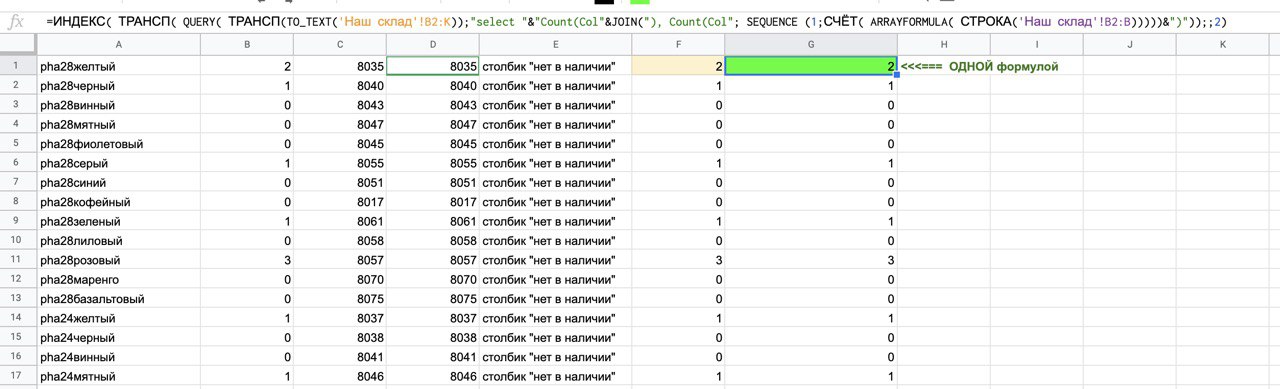Click the green highlighted cell G1
This screenshot has width=1280, height=389.
(x=811, y=66)
